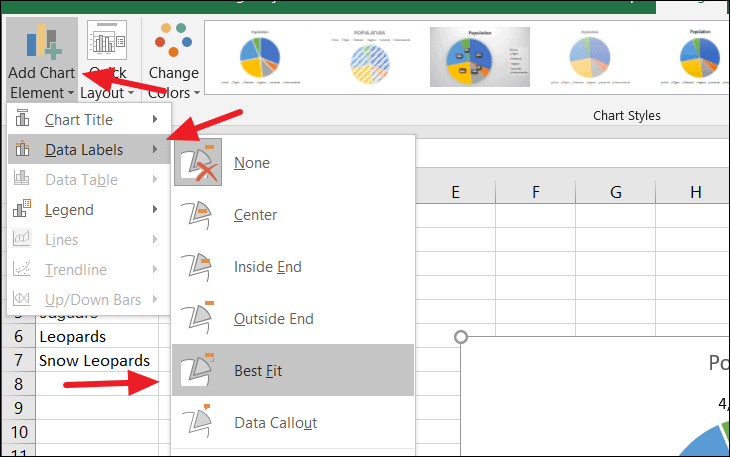730x457 pixels.
Task: Choose Best Fit data label position
Action: (293, 370)
